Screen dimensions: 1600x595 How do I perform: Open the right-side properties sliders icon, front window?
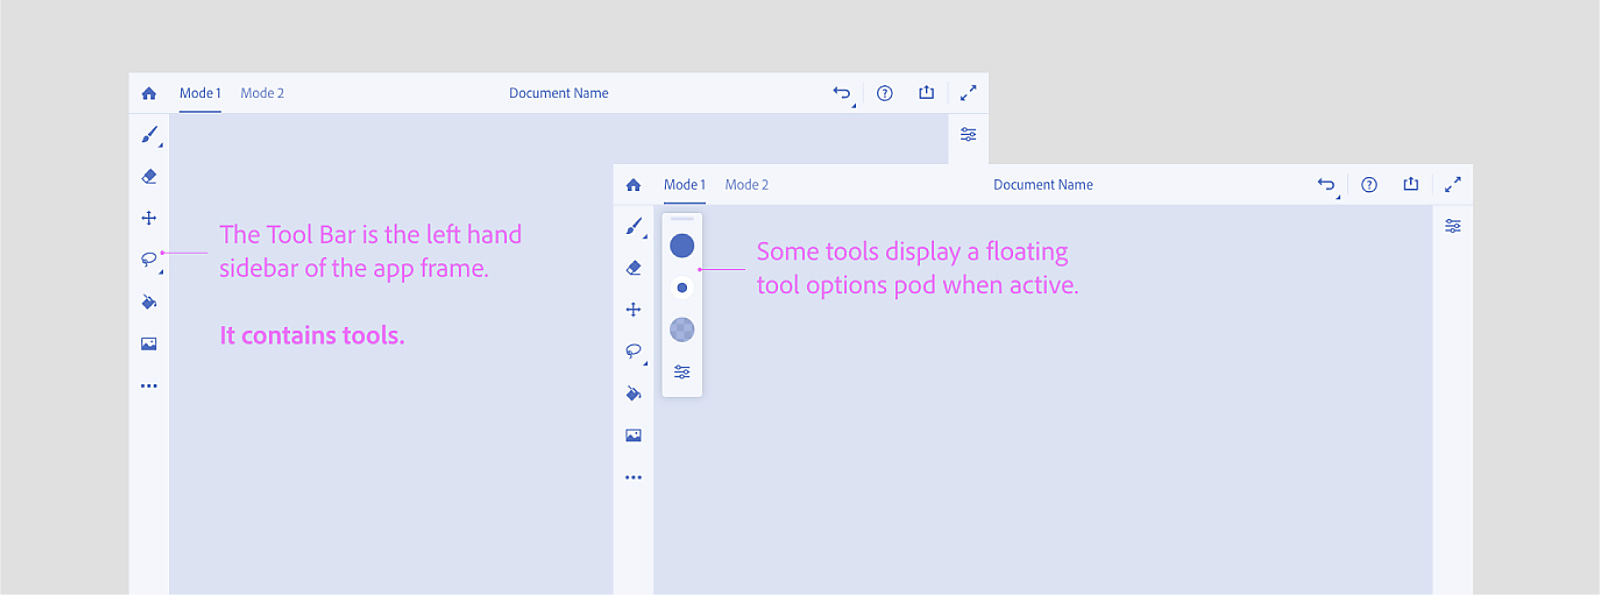coord(1452,226)
